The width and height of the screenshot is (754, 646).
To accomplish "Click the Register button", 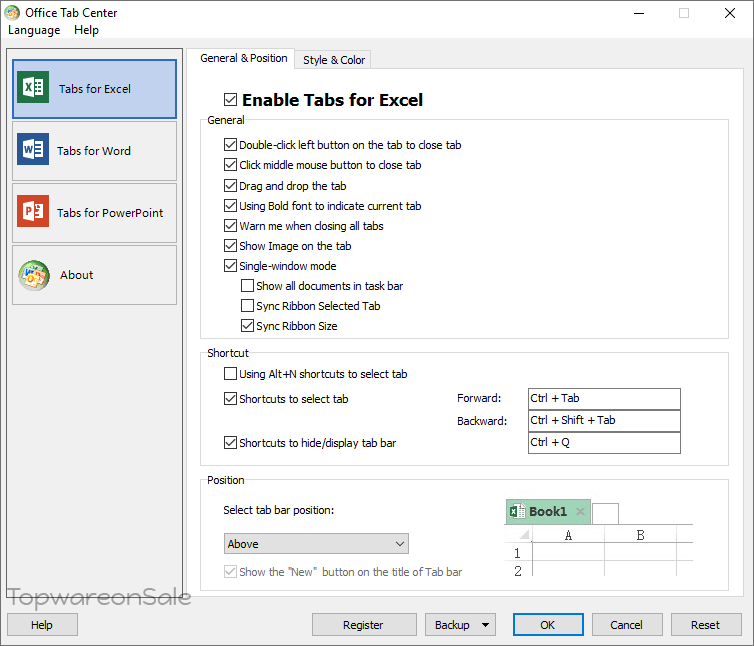I will pos(364,625).
